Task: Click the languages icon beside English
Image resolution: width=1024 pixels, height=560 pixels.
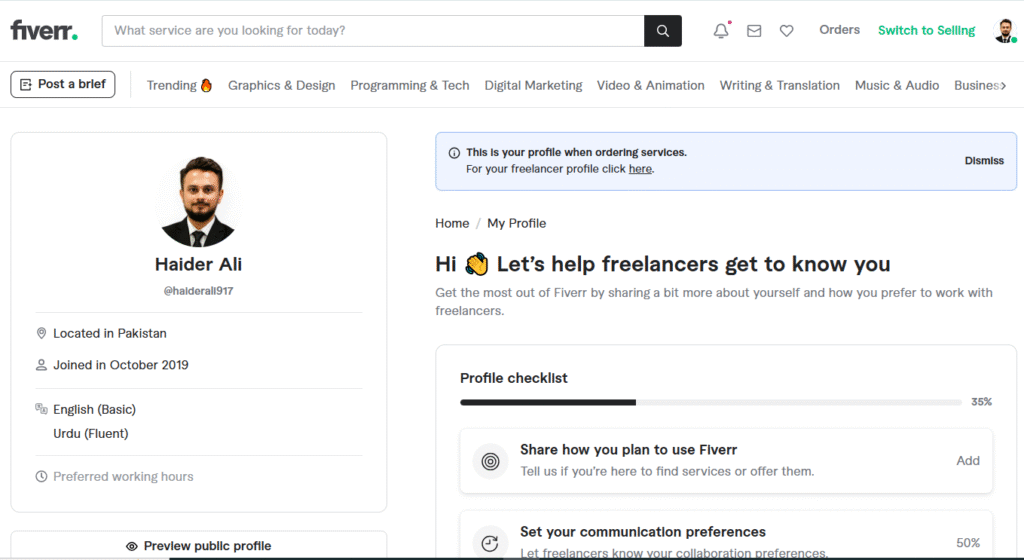Action: (41, 409)
